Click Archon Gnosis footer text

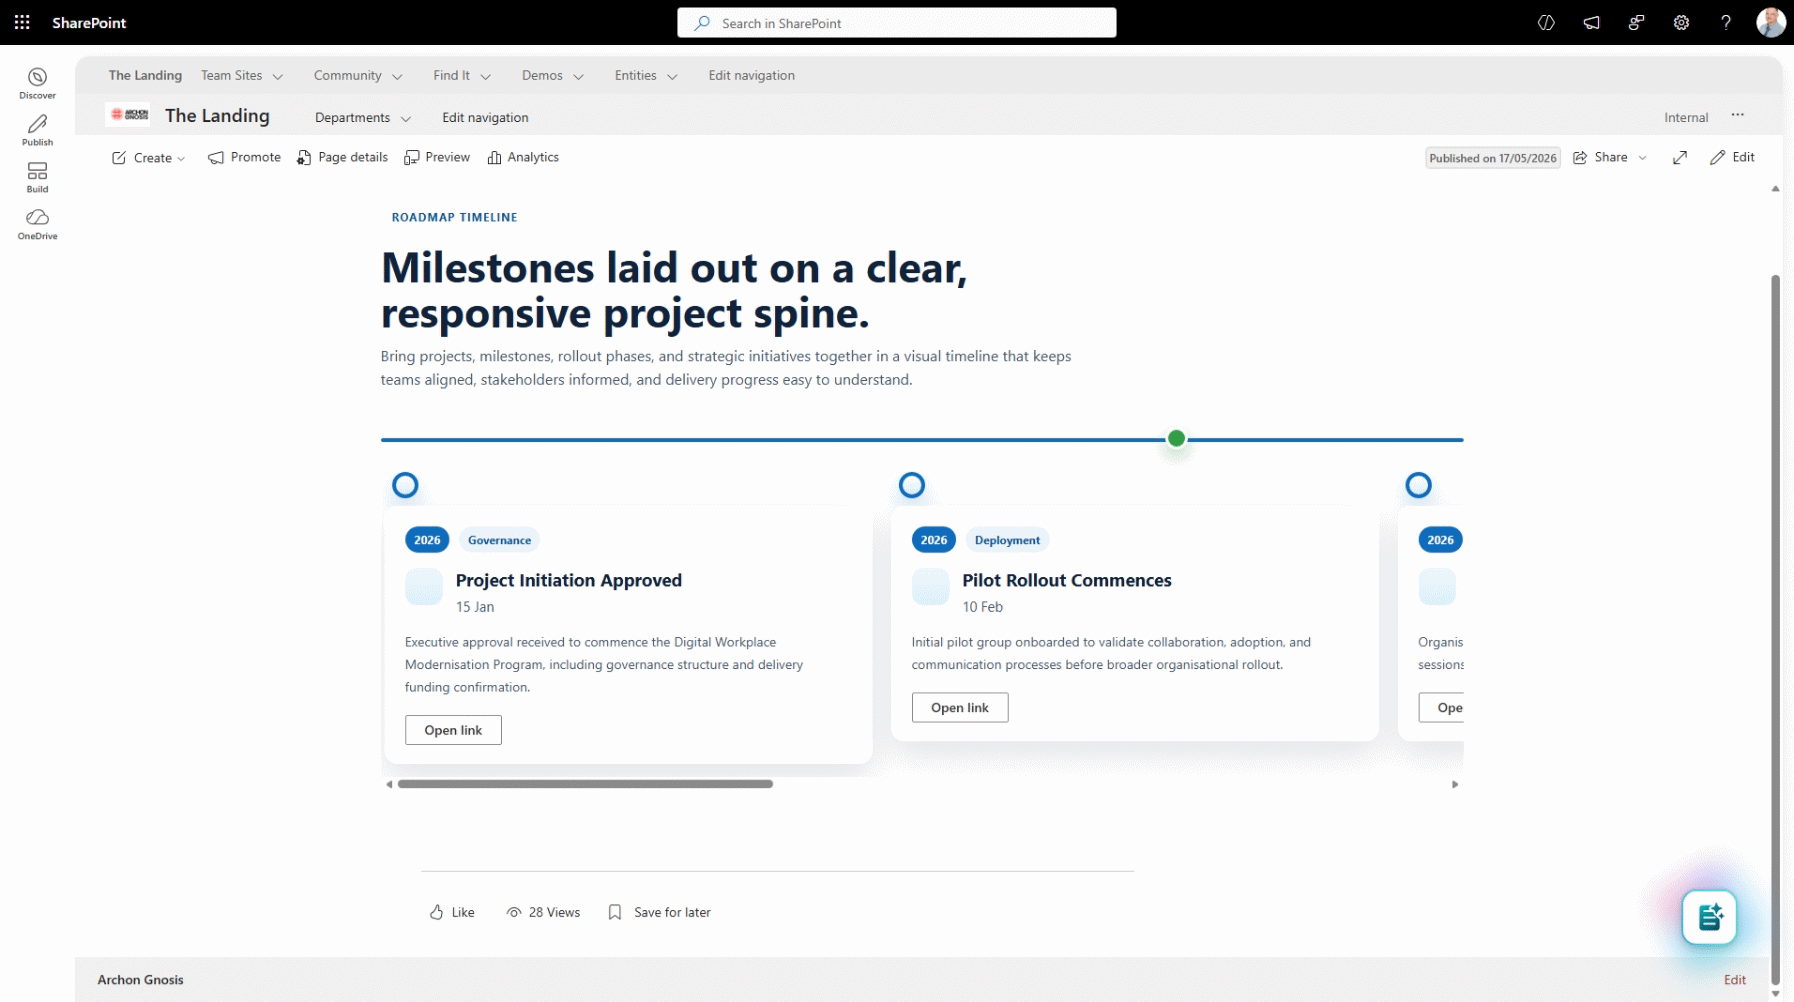(x=140, y=980)
